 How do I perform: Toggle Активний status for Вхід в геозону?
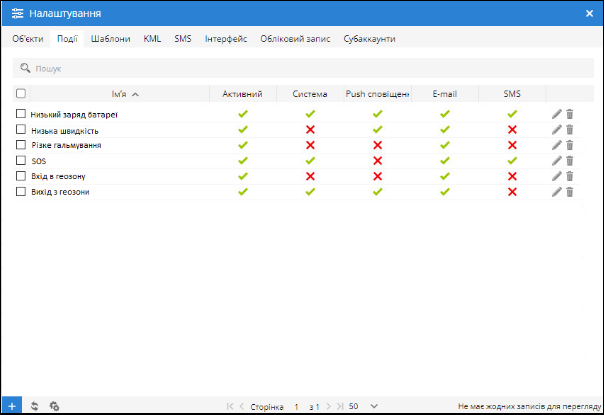tap(243, 176)
